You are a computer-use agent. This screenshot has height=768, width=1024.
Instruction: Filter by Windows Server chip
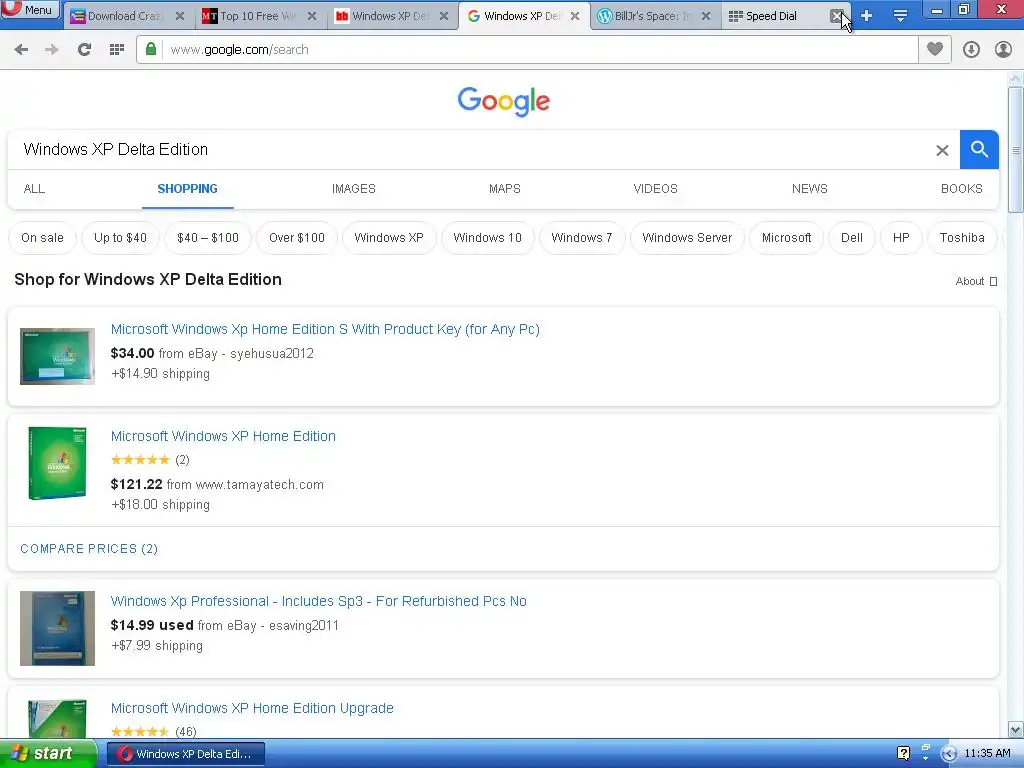click(687, 238)
